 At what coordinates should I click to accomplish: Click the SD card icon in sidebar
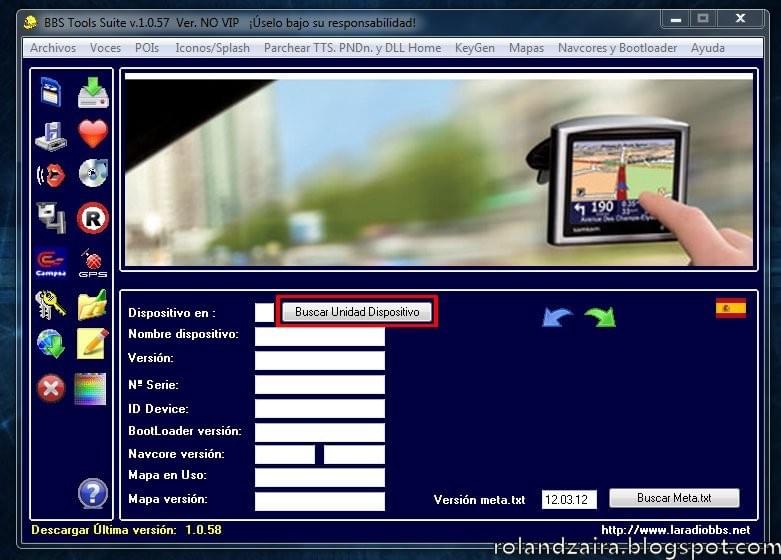click(51, 92)
